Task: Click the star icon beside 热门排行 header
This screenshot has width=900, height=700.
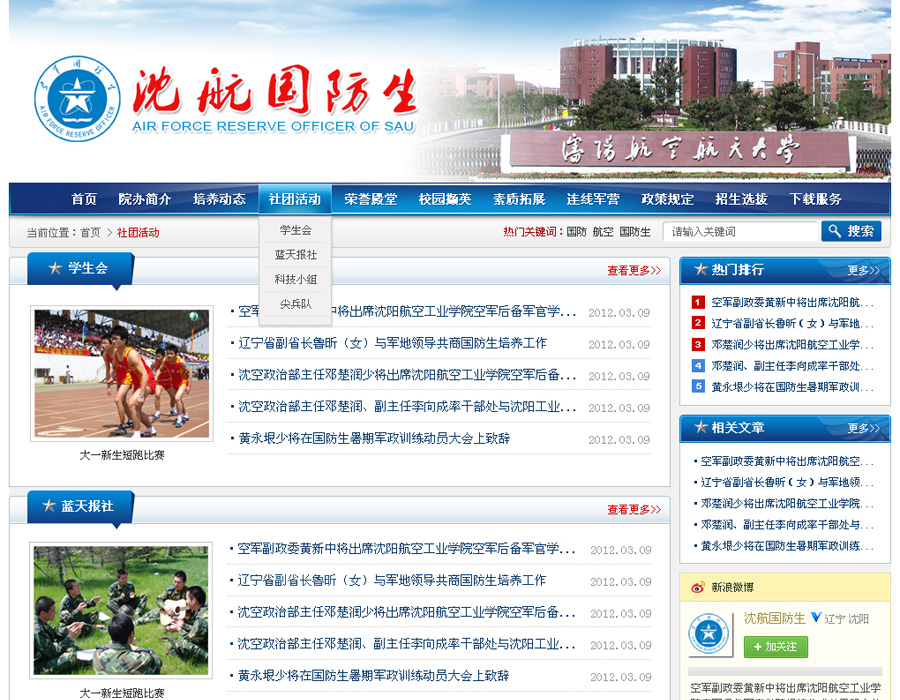Action: pyautogui.click(x=697, y=270)
